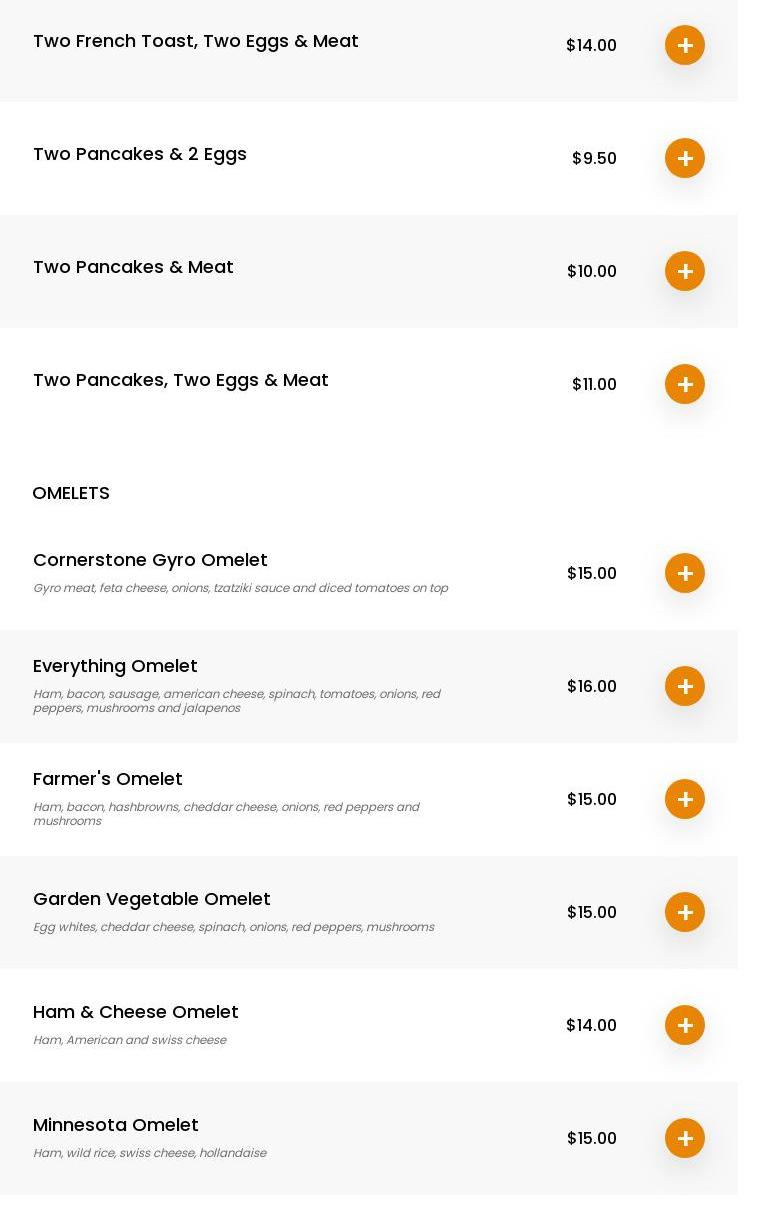770x1230 pixels.
Task: Open Farmer's Omelet details
Action: pyautogui.click(x=108, y=779)
